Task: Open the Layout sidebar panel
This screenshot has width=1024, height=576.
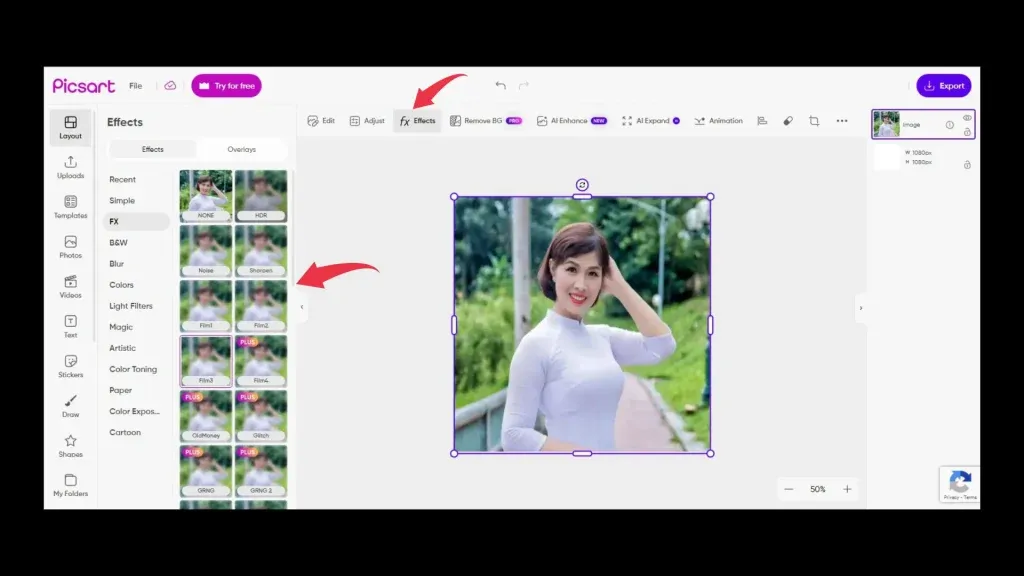Action: 71,127
